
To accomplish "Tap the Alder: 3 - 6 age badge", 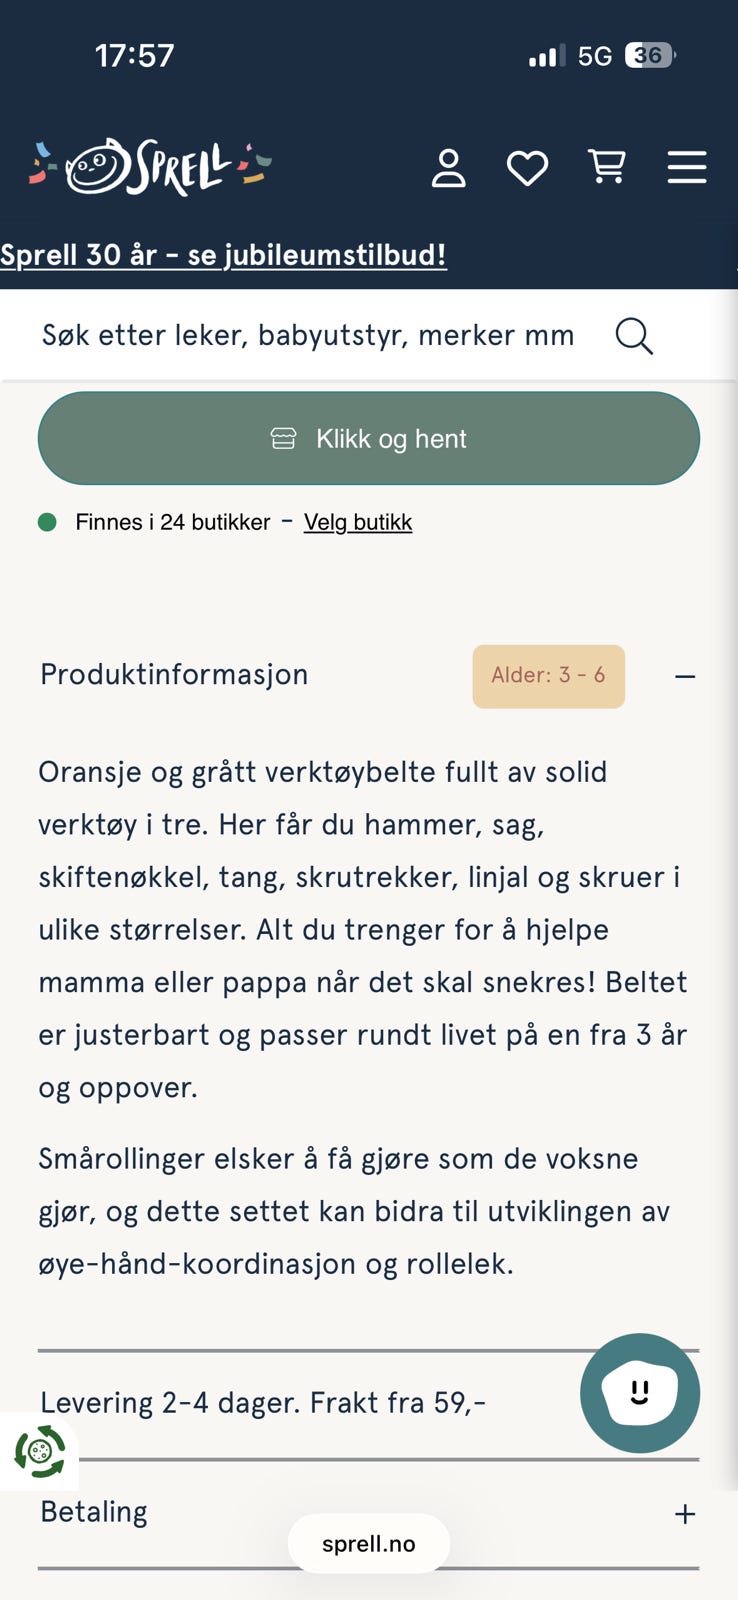I will click(x=548, y=676).
